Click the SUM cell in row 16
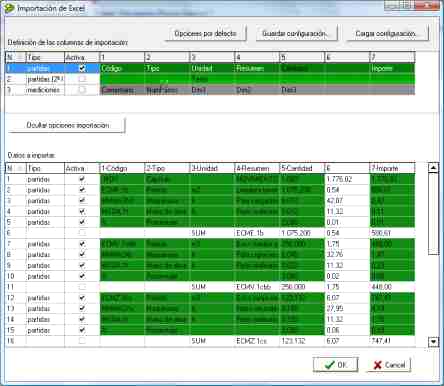 coord(212,341)
